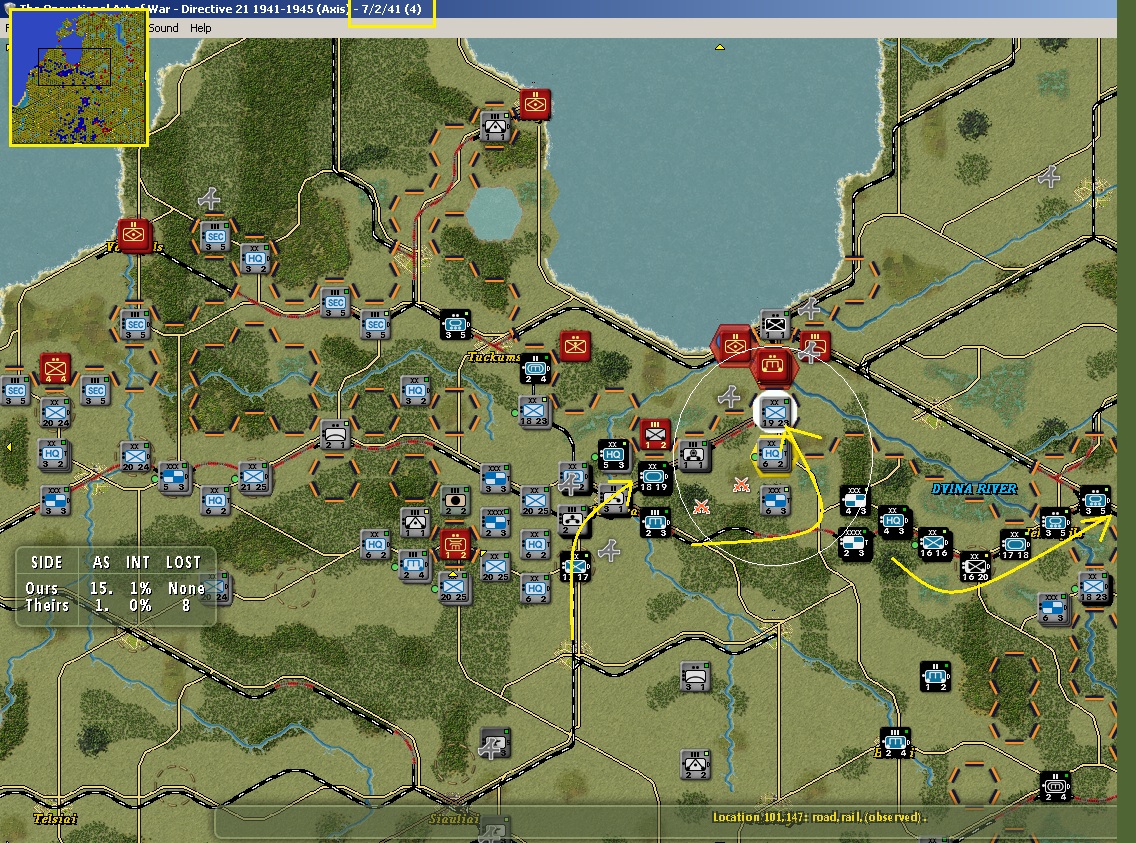Select the red Soviet infantry unit 4 4
The width and height of the screenshot is (1136, 843).
click(55, 369)
